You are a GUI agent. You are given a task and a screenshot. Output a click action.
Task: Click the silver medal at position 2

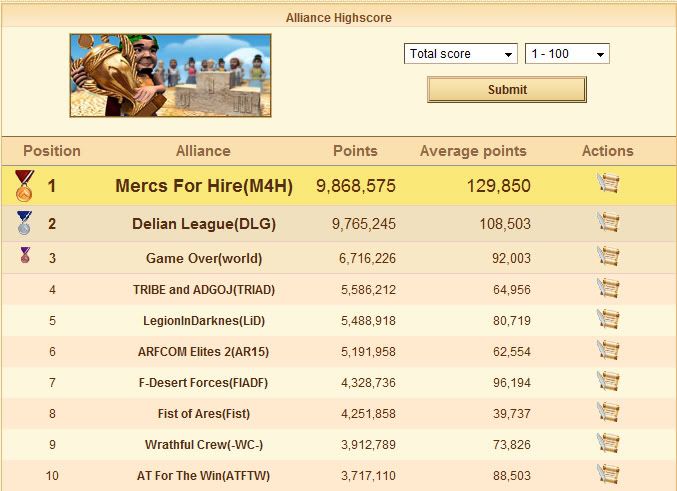24,223
